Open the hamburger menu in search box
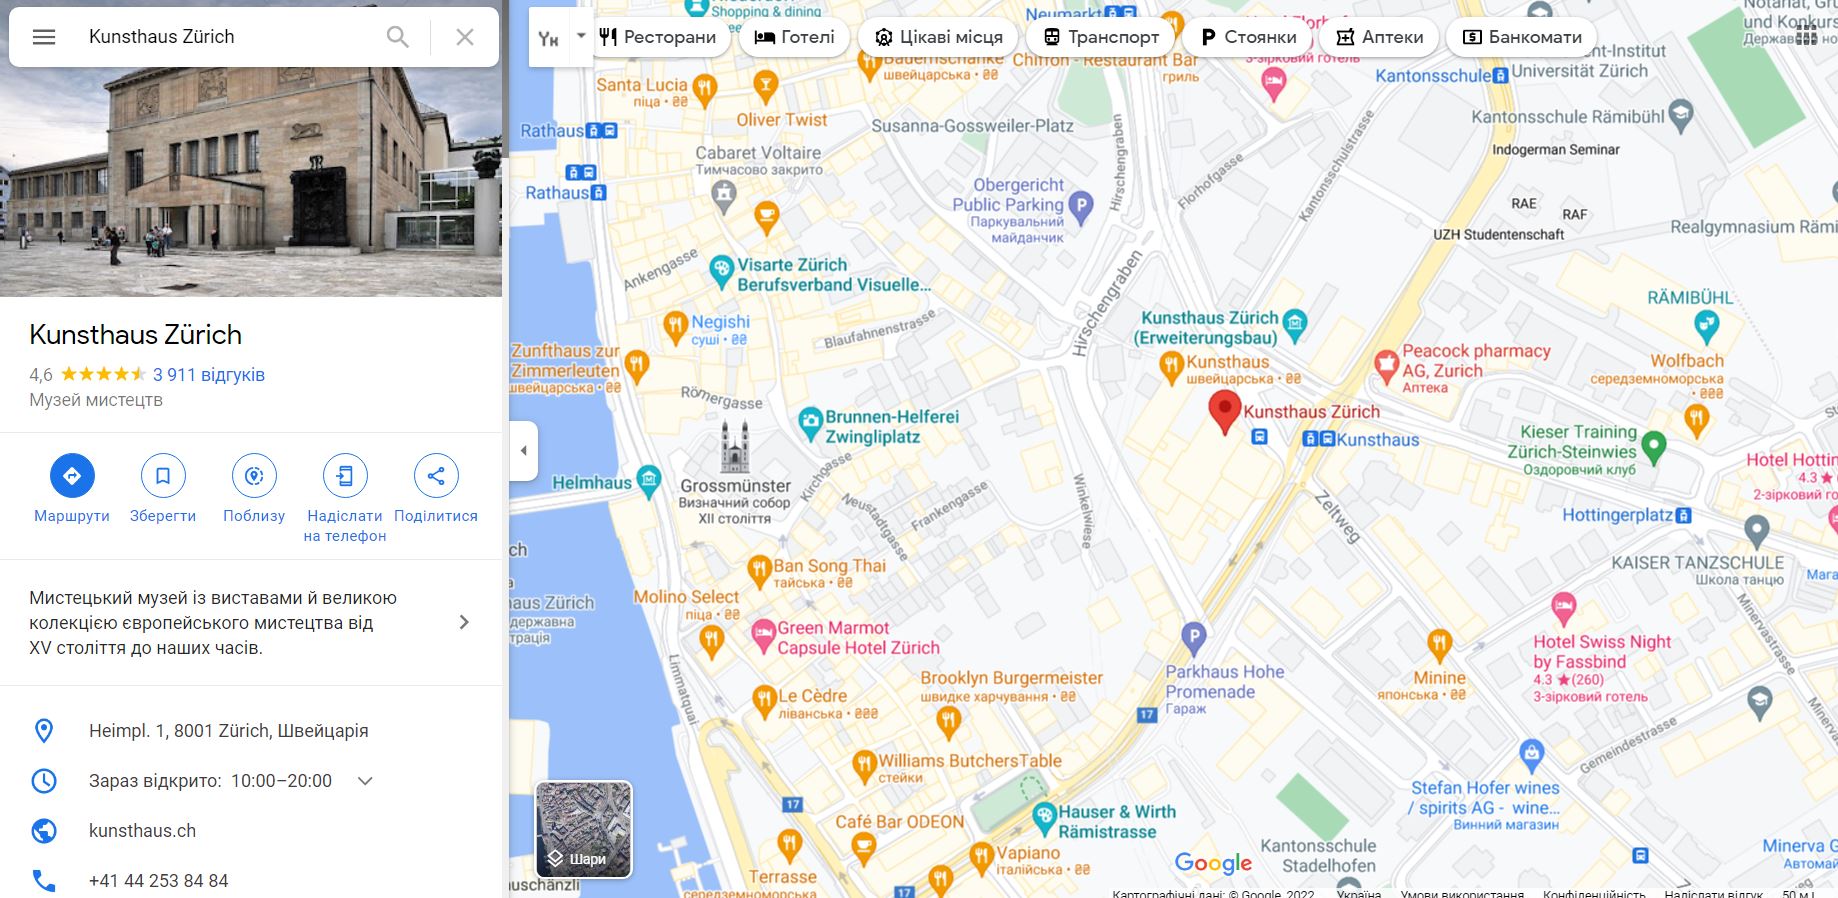 click(44, 37)
